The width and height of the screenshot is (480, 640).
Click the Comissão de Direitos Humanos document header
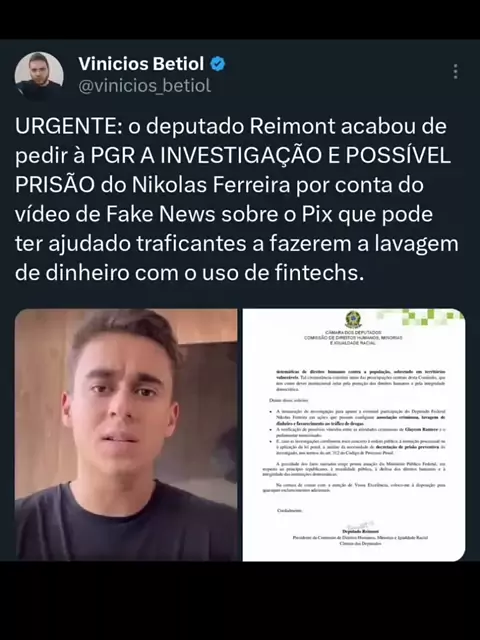[x=353, y=338]
